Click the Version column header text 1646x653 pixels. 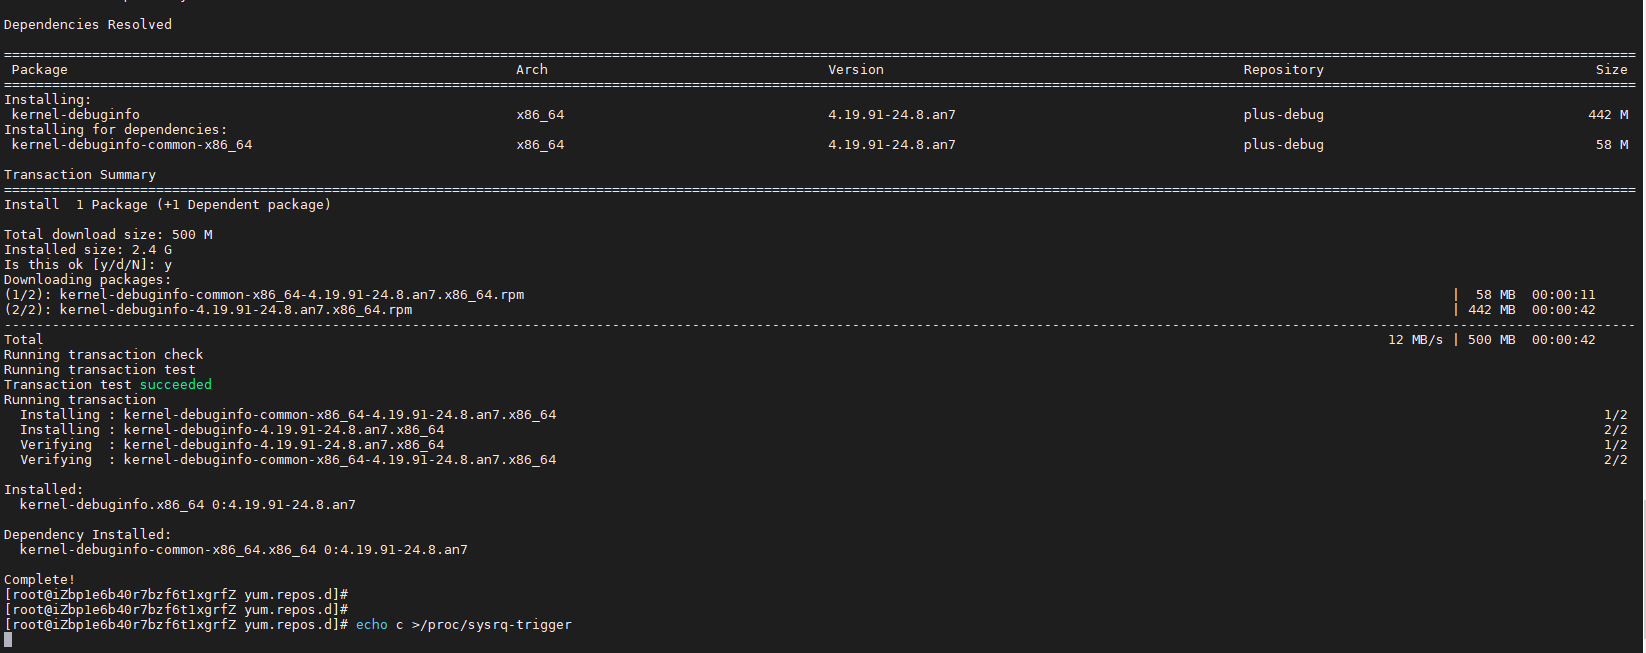(x=856, y=70)
